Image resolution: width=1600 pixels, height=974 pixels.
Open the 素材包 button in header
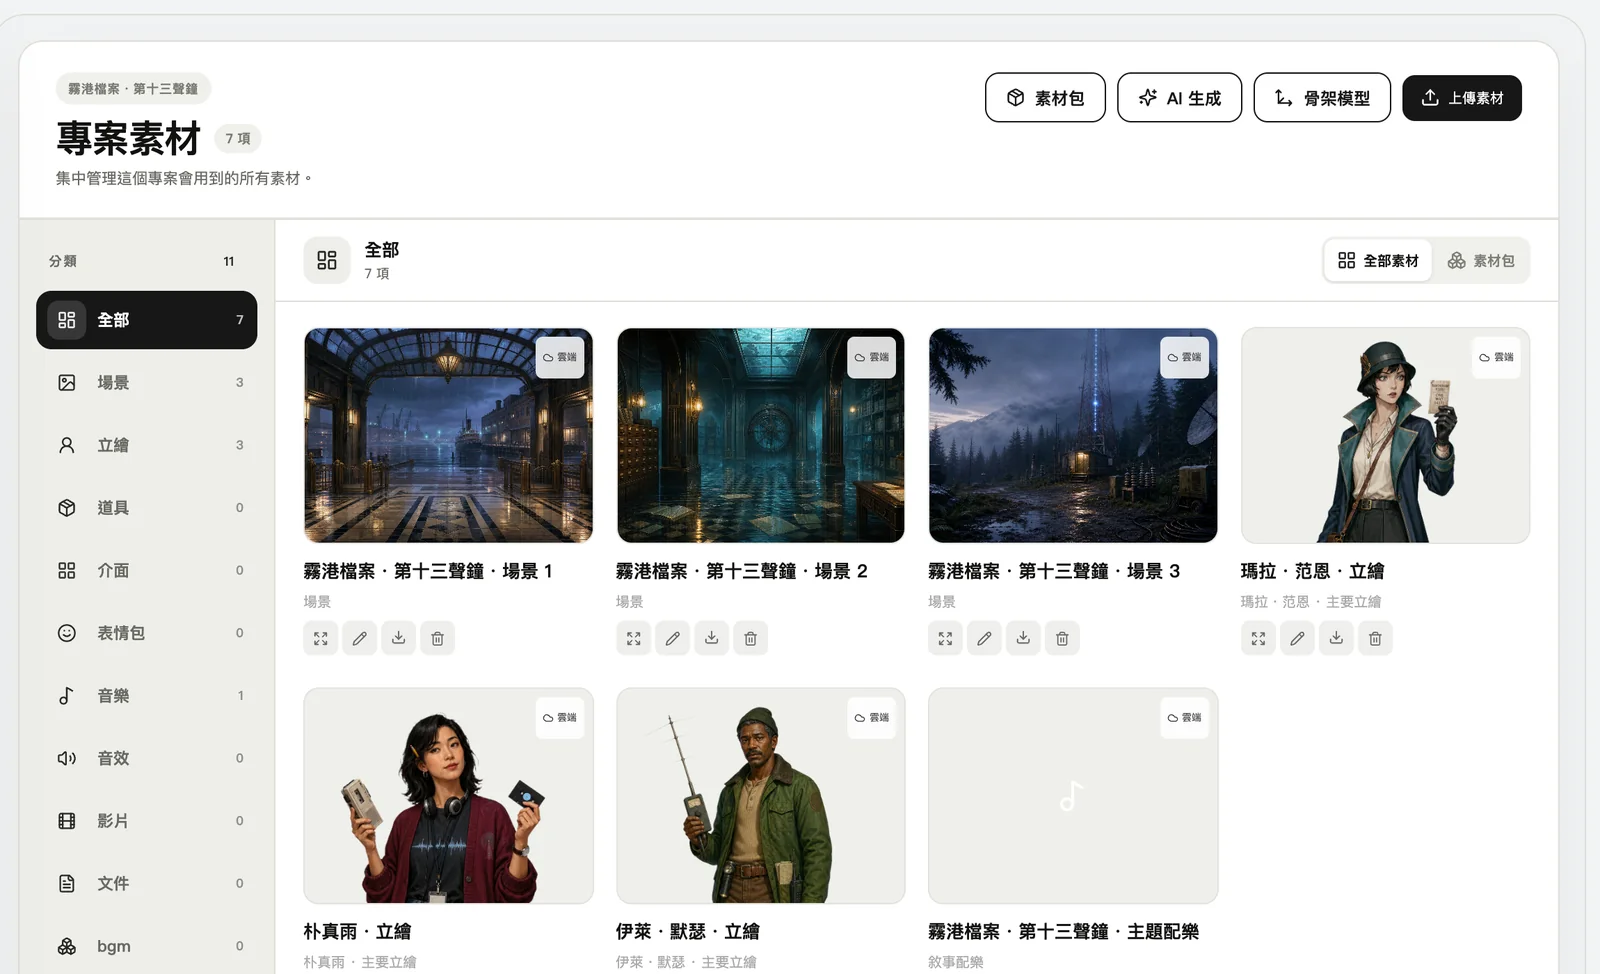point(1045,98)
